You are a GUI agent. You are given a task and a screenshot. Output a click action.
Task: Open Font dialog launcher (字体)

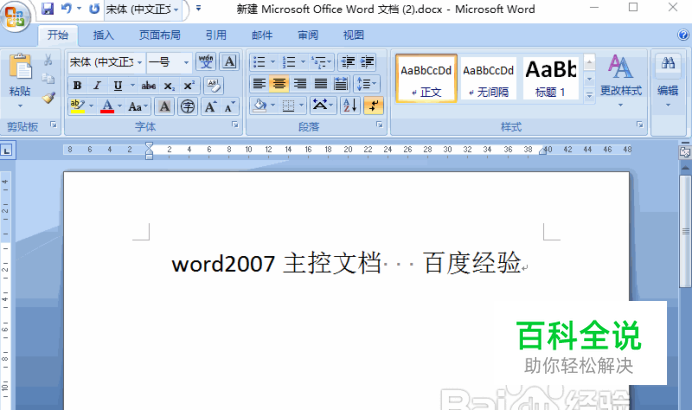[x=235, y=125]
